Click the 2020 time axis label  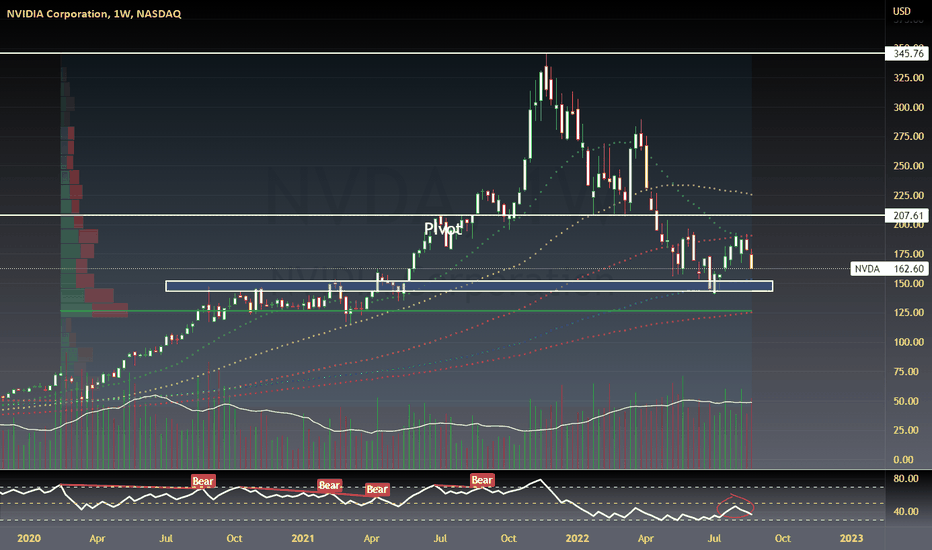(29, 538)
